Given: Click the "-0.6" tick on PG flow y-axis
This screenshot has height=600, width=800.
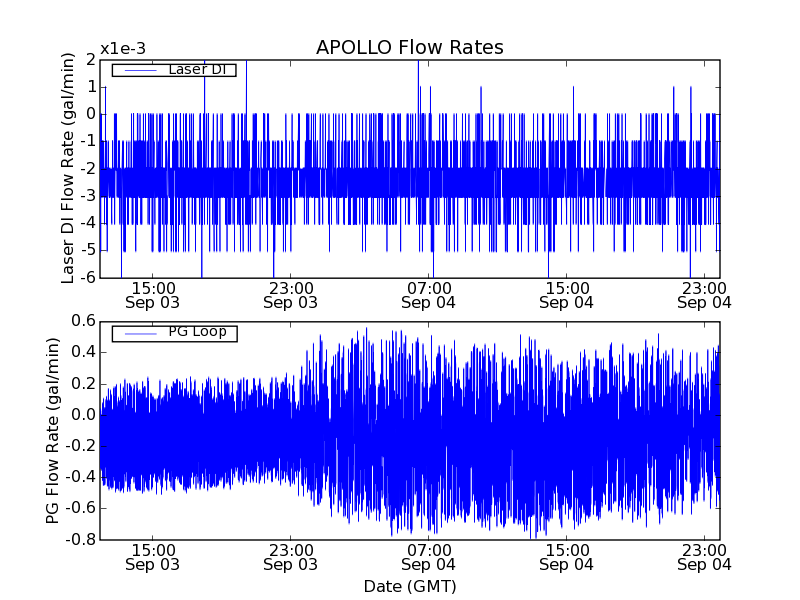Looking at the screenshot, I should (x=81, y=508).
